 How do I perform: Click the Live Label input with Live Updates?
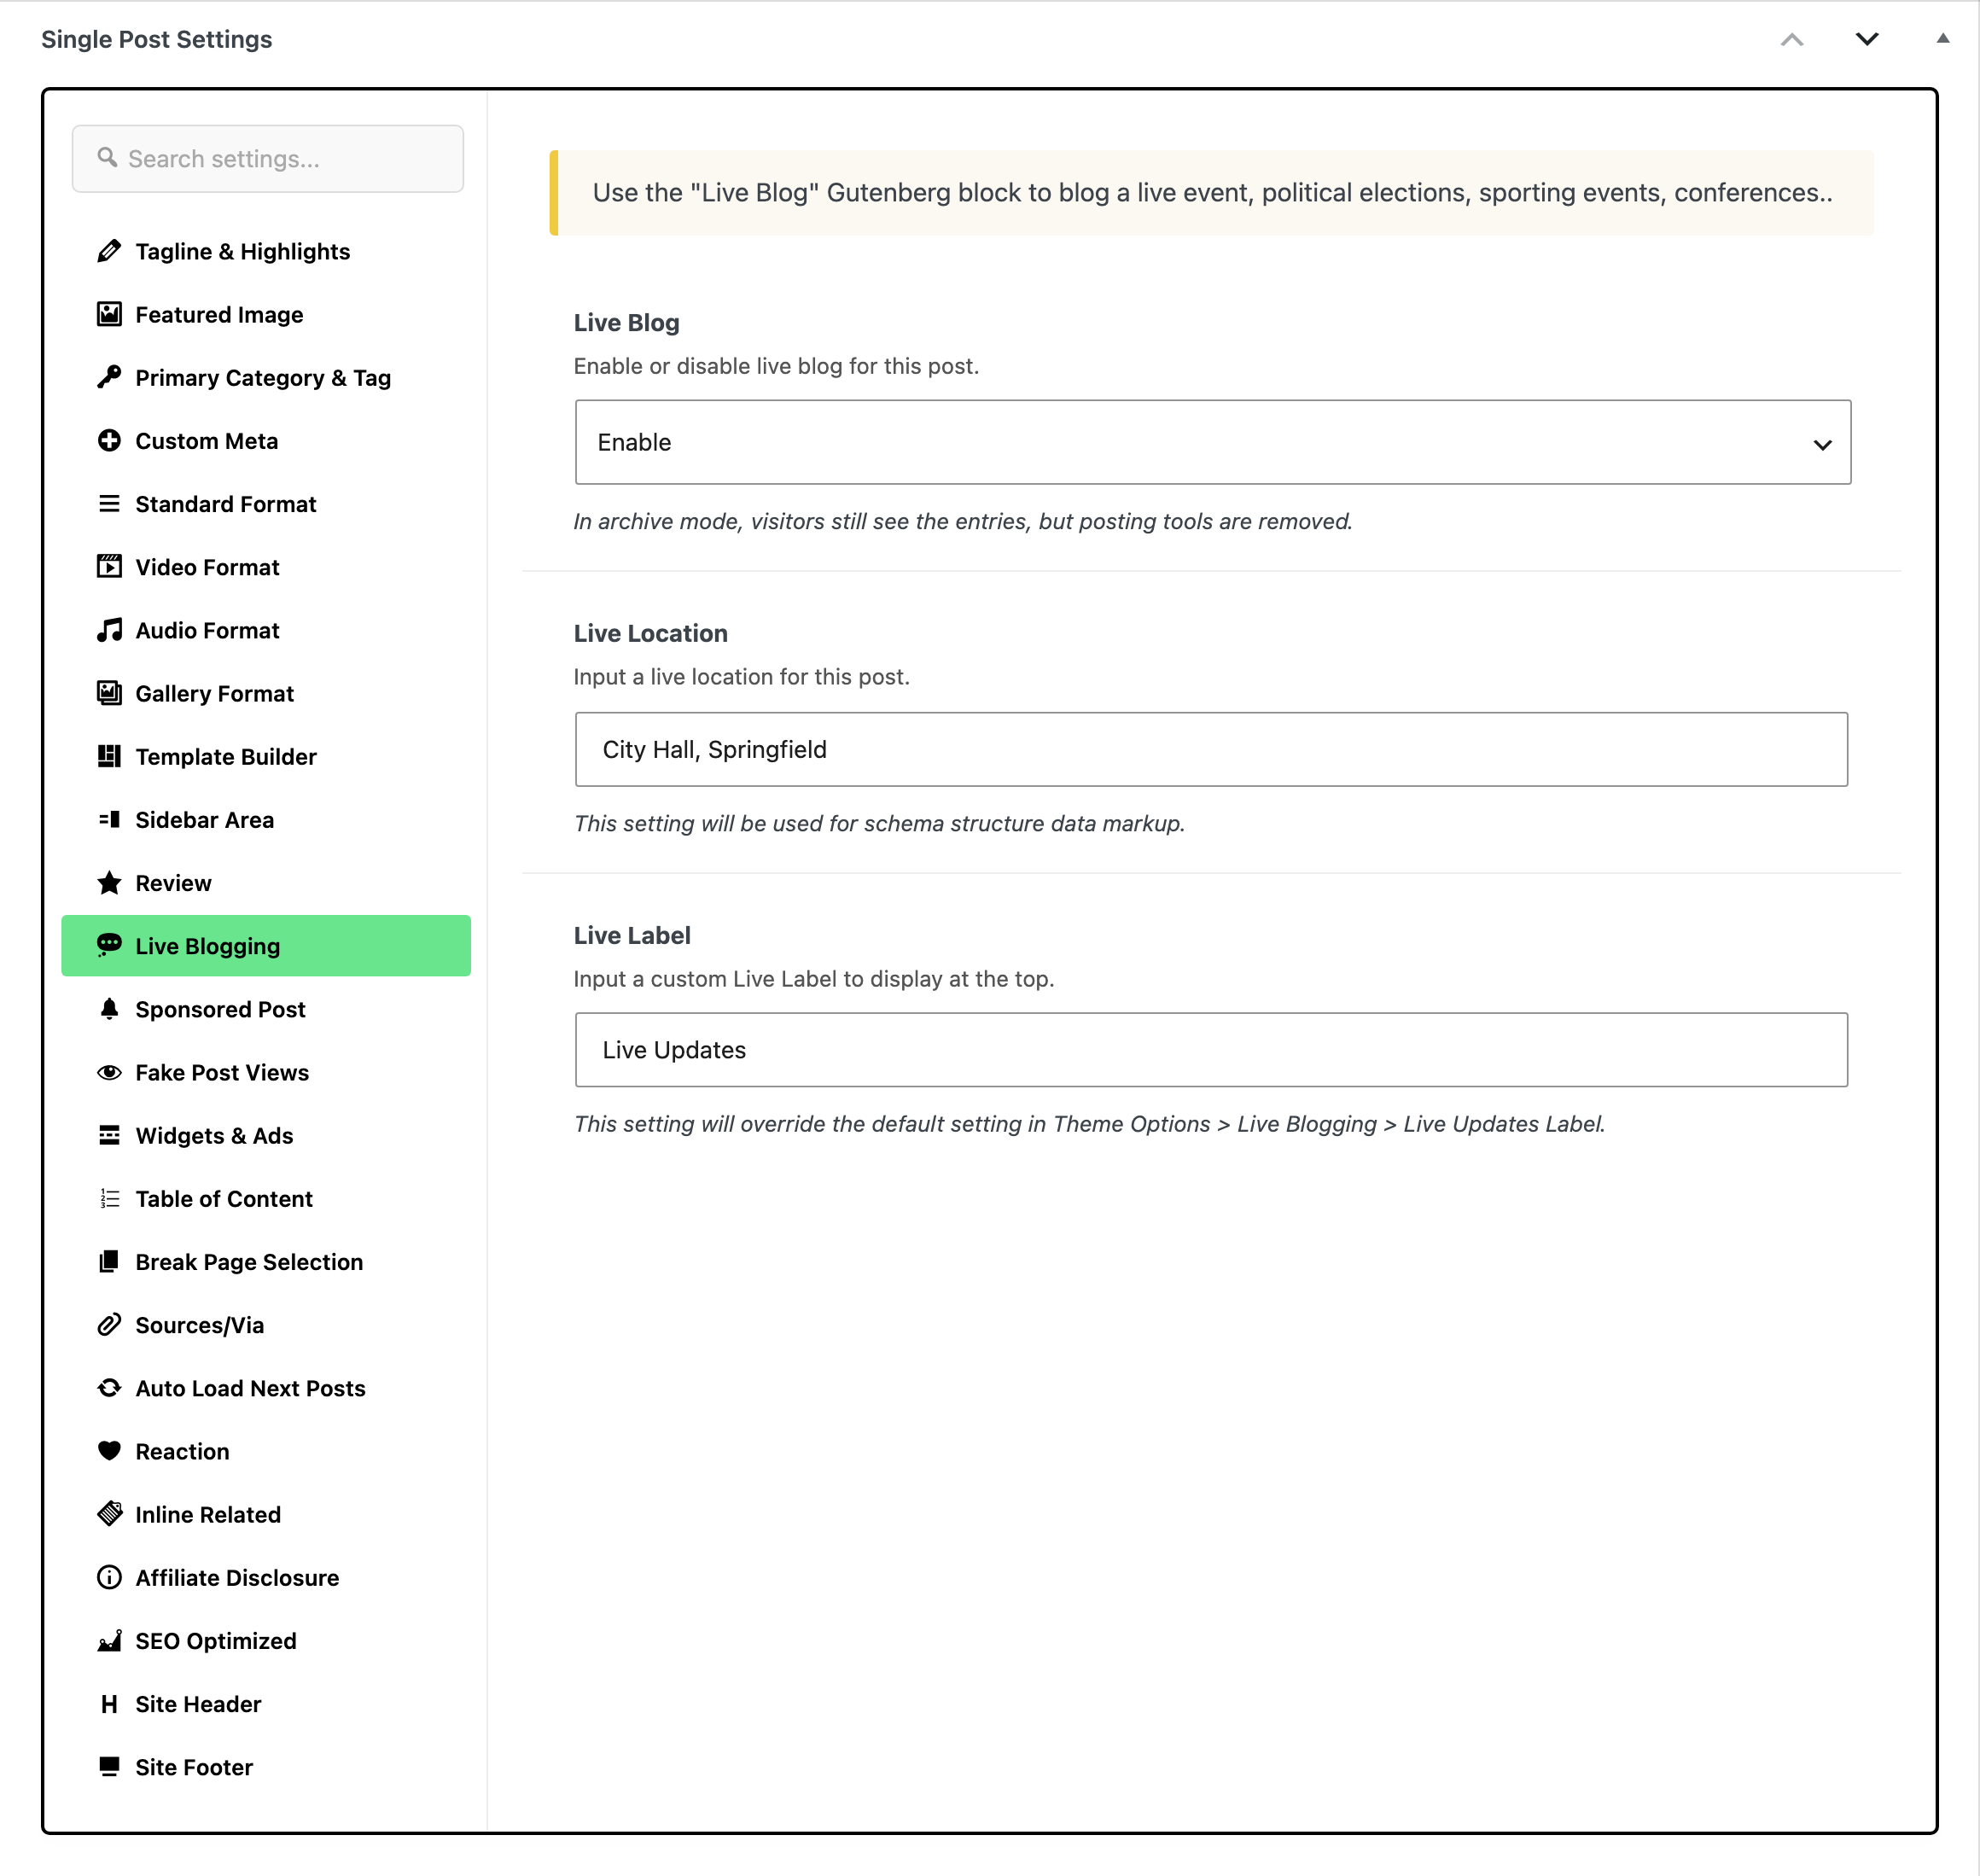tap(1211, 1050)
